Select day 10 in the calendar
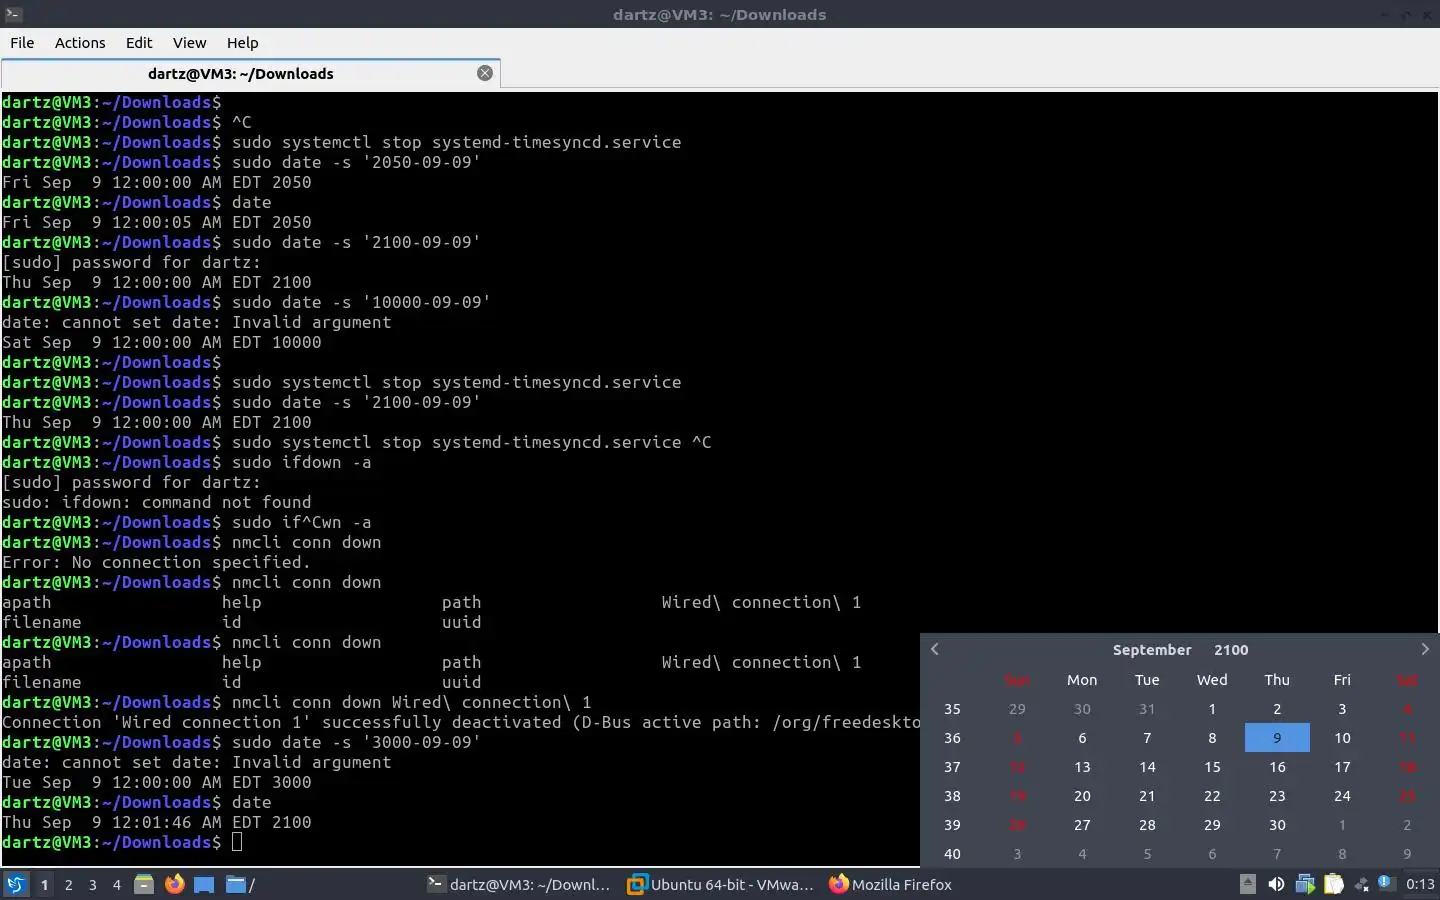1440x900 pixels. (1342, 738)
